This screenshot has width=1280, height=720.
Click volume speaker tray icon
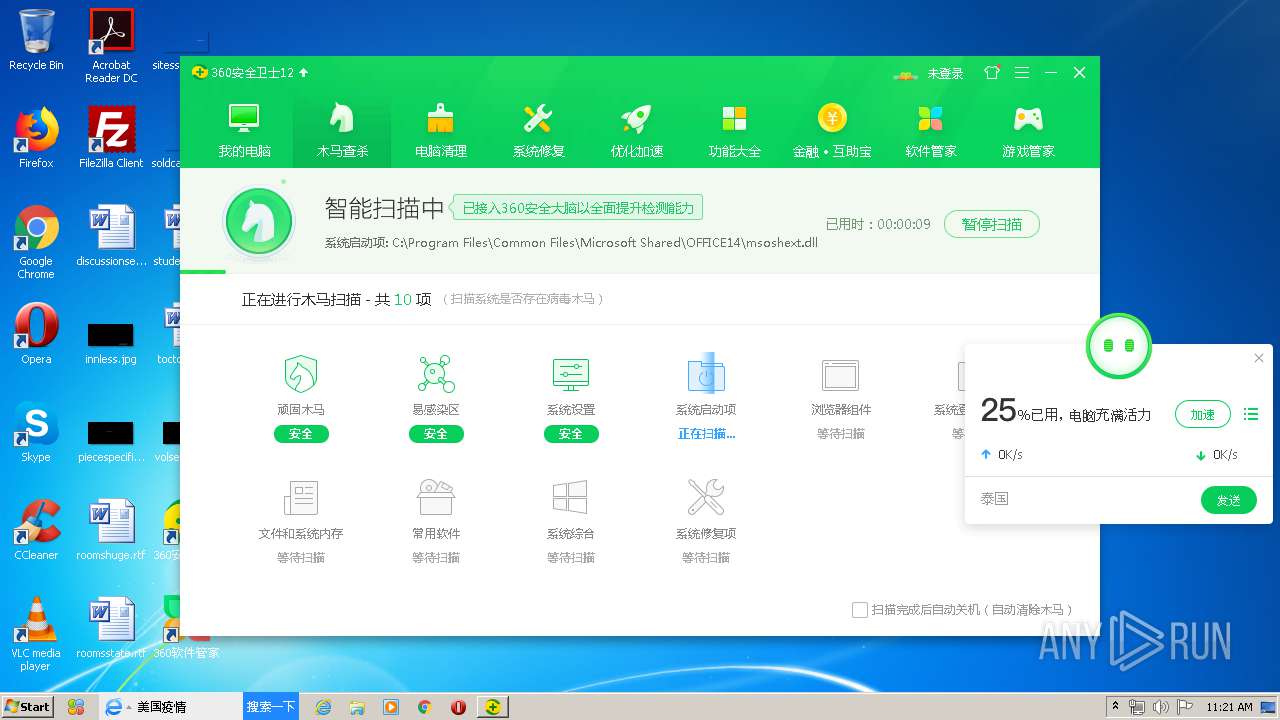click(1158, 707)
